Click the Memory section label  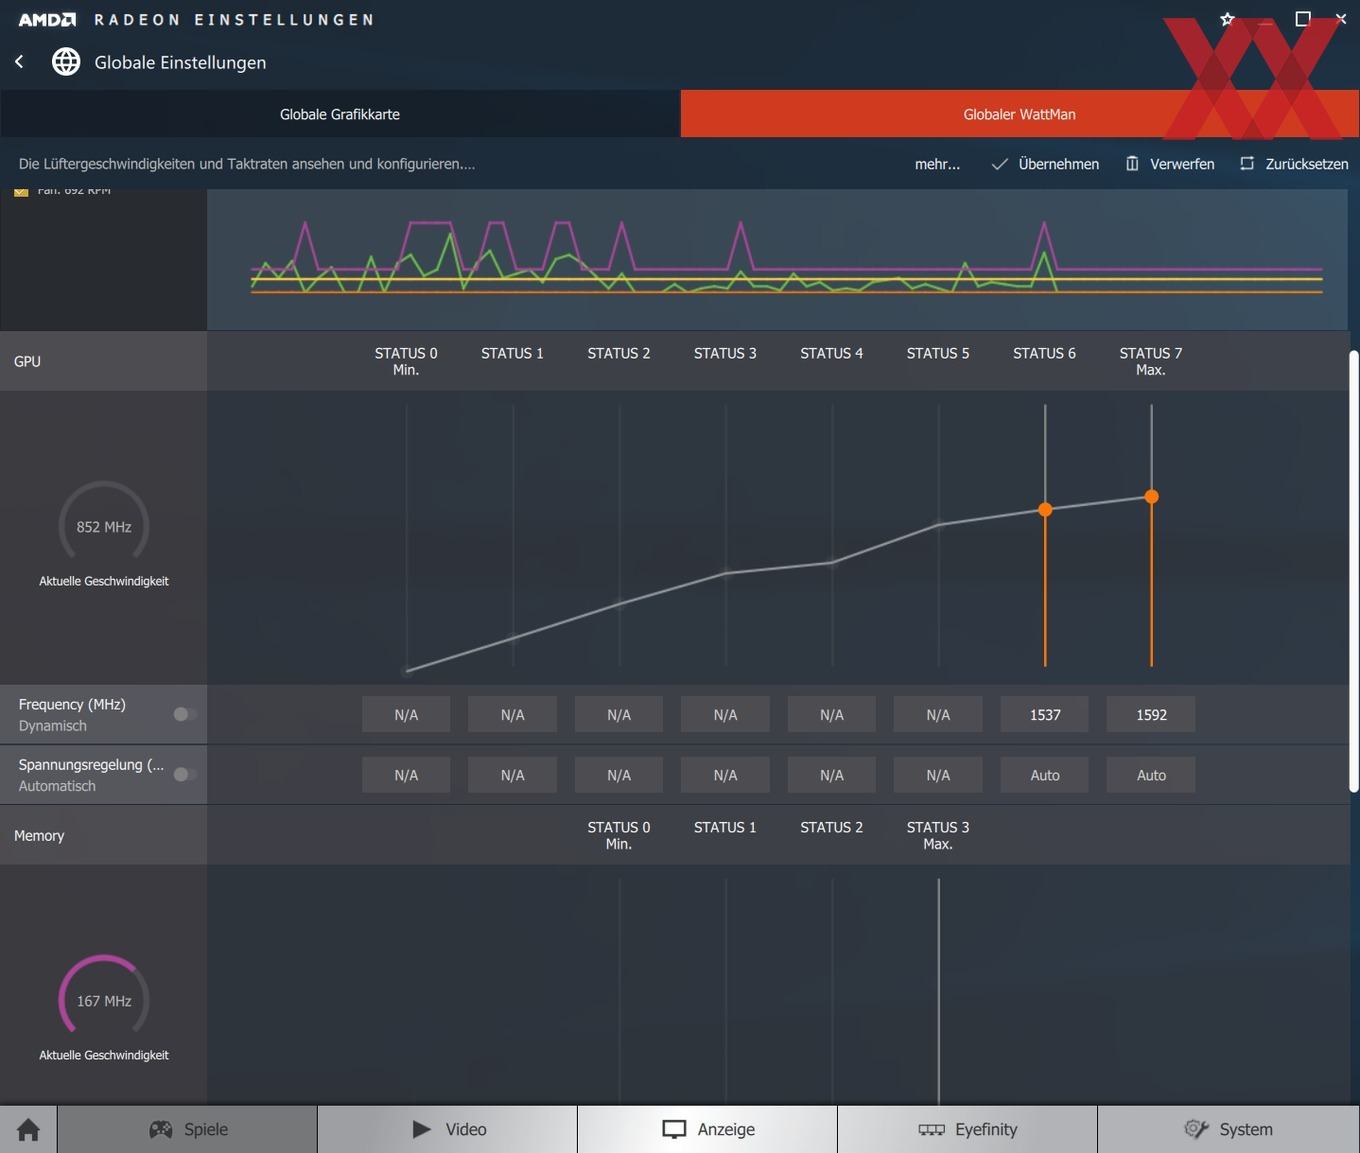pos(39,835)
